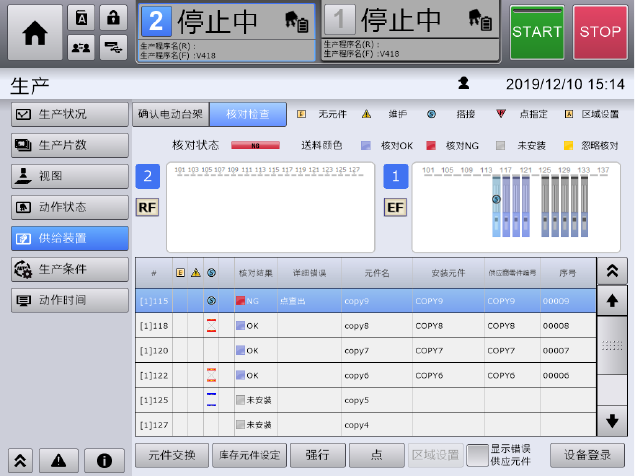Click the warning maintenance column header icon
The image size is (635, 476).
[x=196, y=273]
